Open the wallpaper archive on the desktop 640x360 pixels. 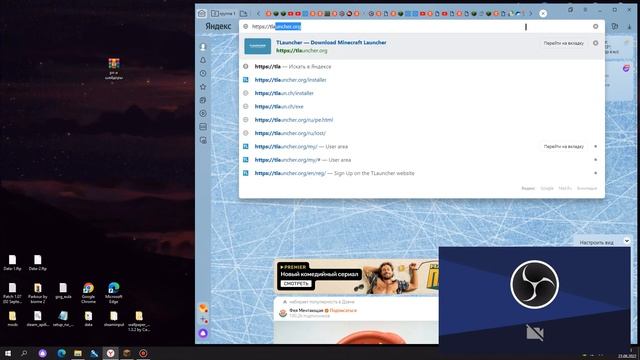(139, 321)
